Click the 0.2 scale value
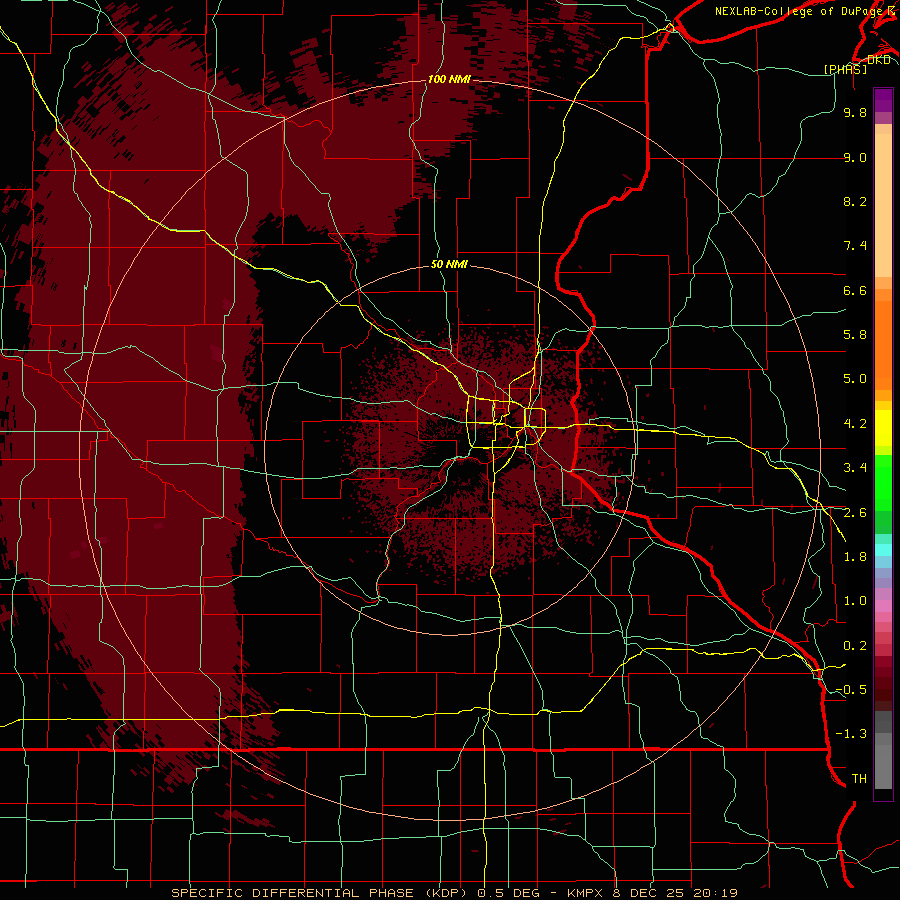Viewport: 900px width, 900px height. (x=855, y=646)
